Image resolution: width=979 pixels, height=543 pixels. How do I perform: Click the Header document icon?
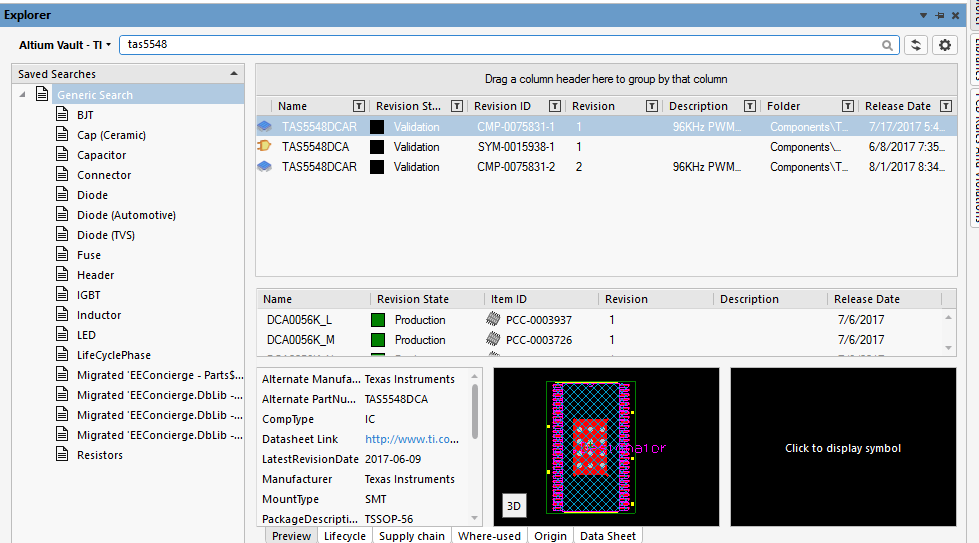click(x=62, y=274)
